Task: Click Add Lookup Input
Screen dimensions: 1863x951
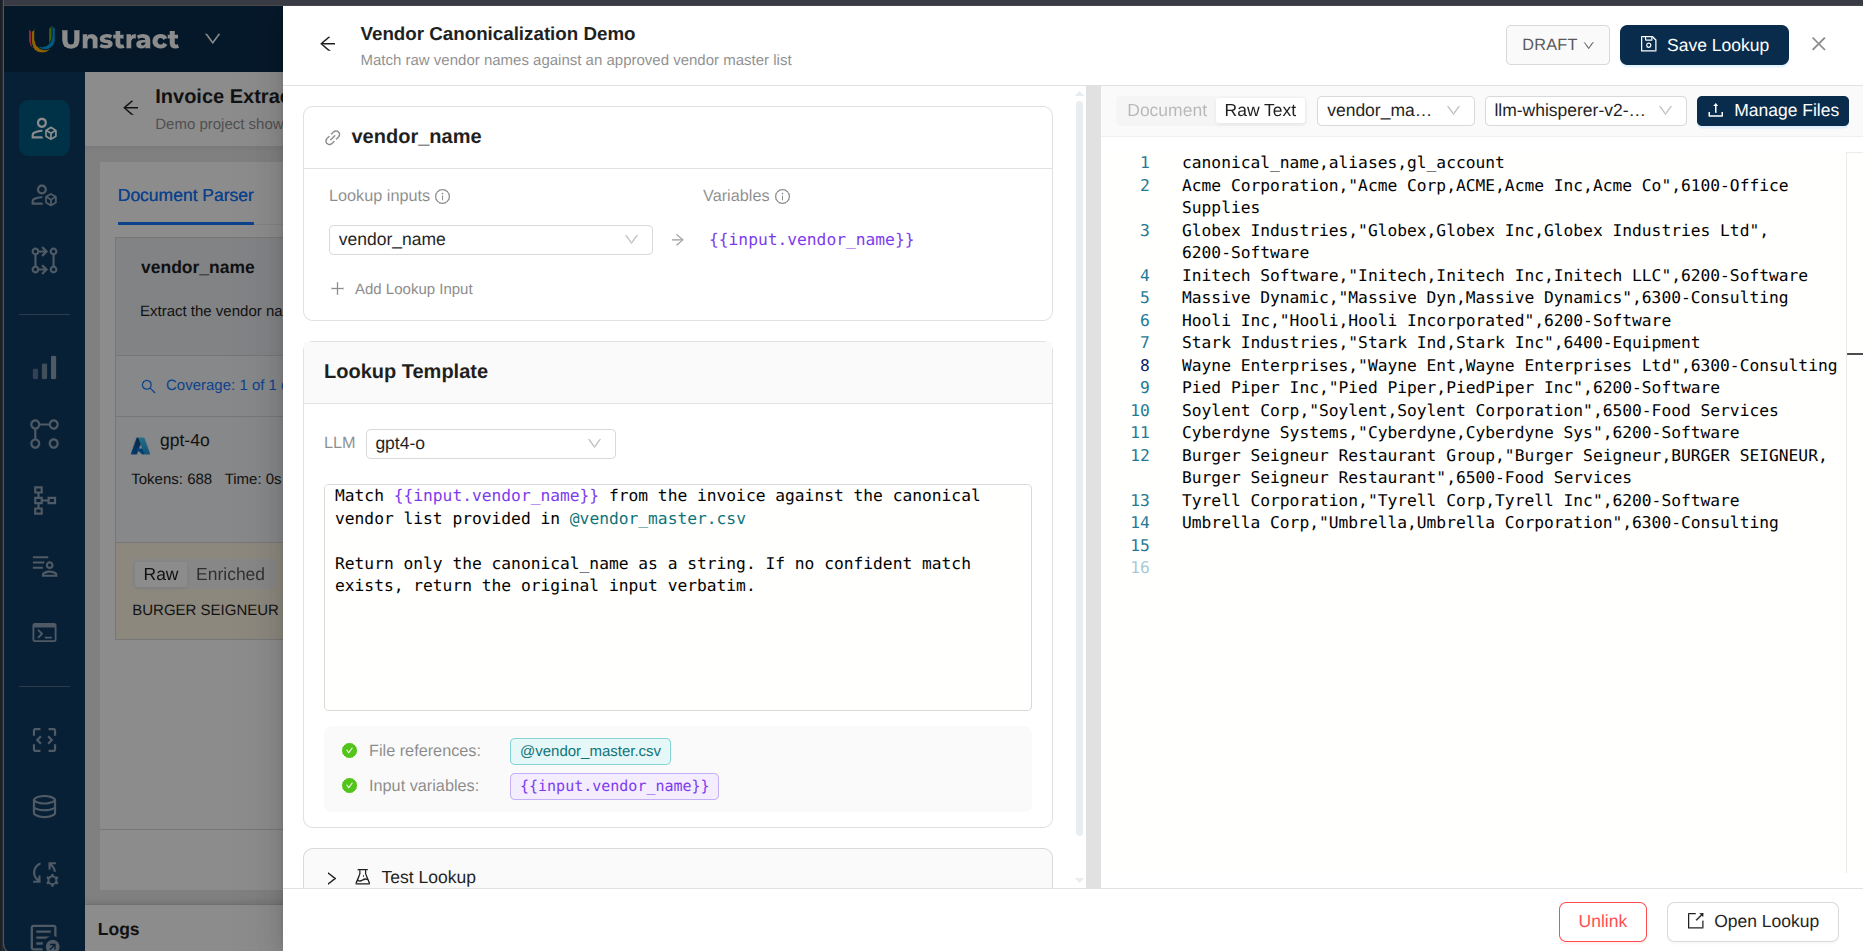Action: (401, 289)
